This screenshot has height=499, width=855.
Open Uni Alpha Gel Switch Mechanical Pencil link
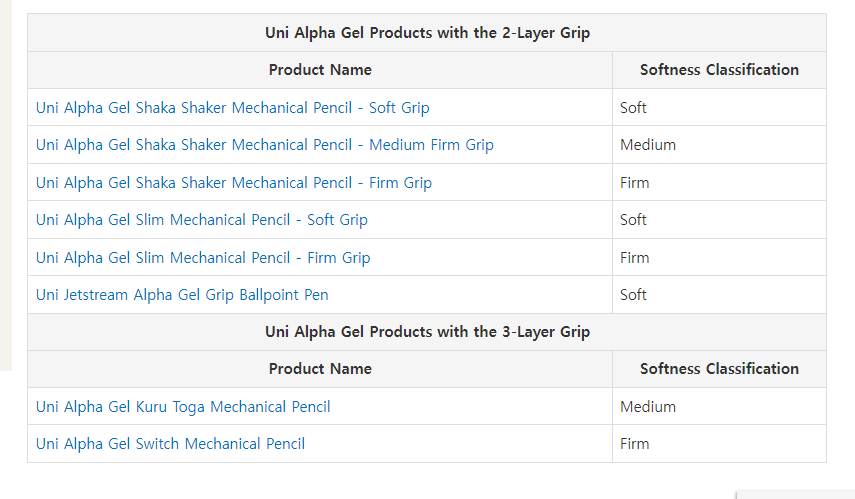(170, 443)
